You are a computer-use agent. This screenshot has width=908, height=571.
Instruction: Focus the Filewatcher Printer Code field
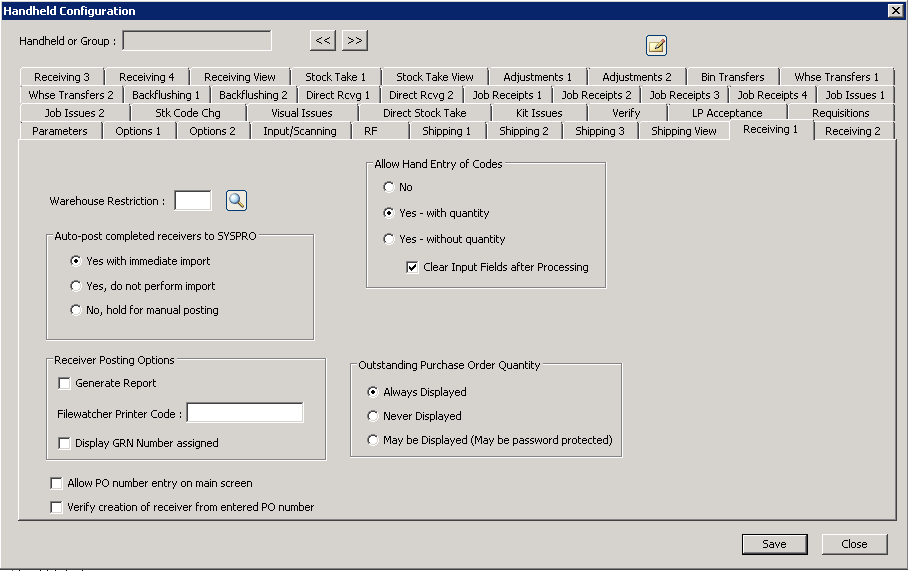coord(244,413)
